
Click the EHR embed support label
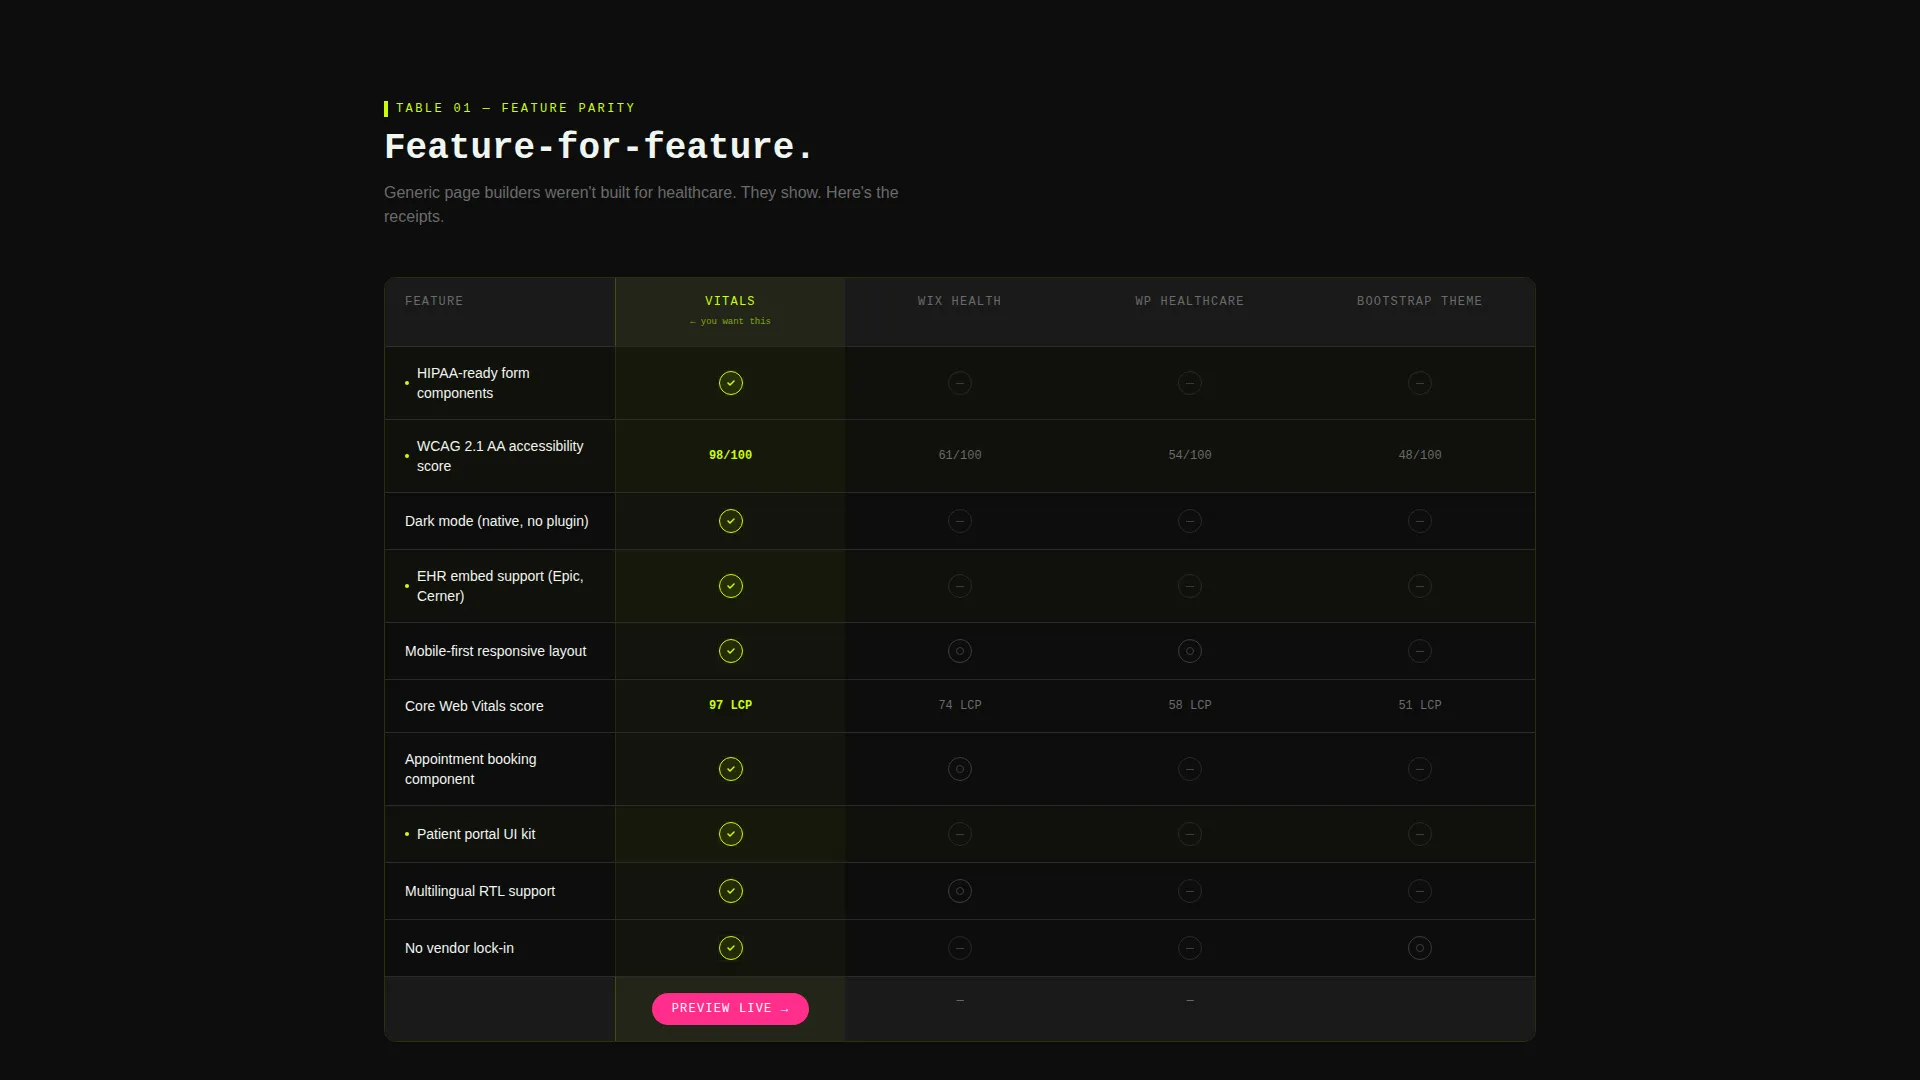tap(500, 586)
